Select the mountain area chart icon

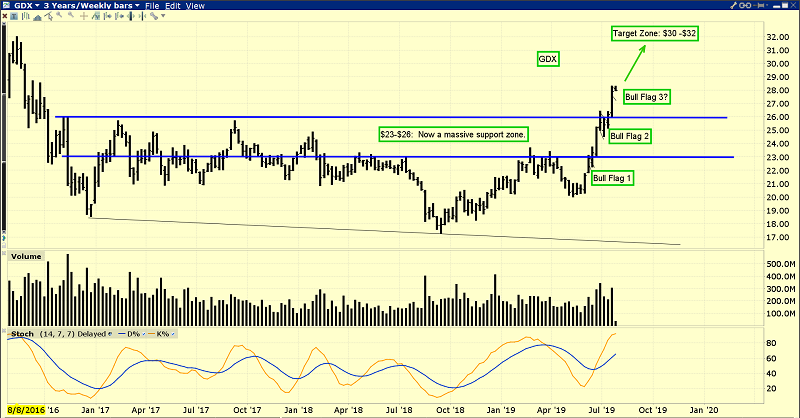click(37, 17)
